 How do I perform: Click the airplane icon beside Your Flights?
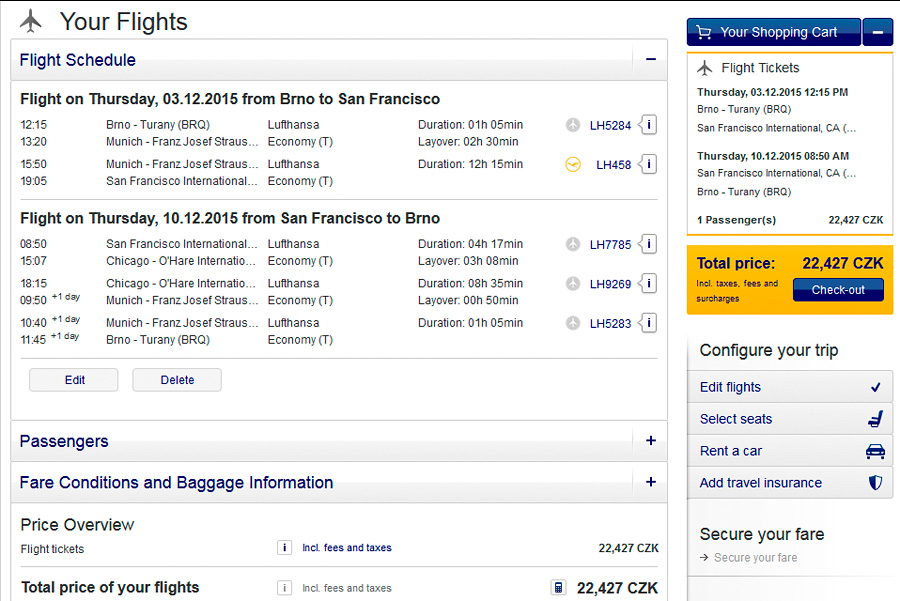point(31,22)
